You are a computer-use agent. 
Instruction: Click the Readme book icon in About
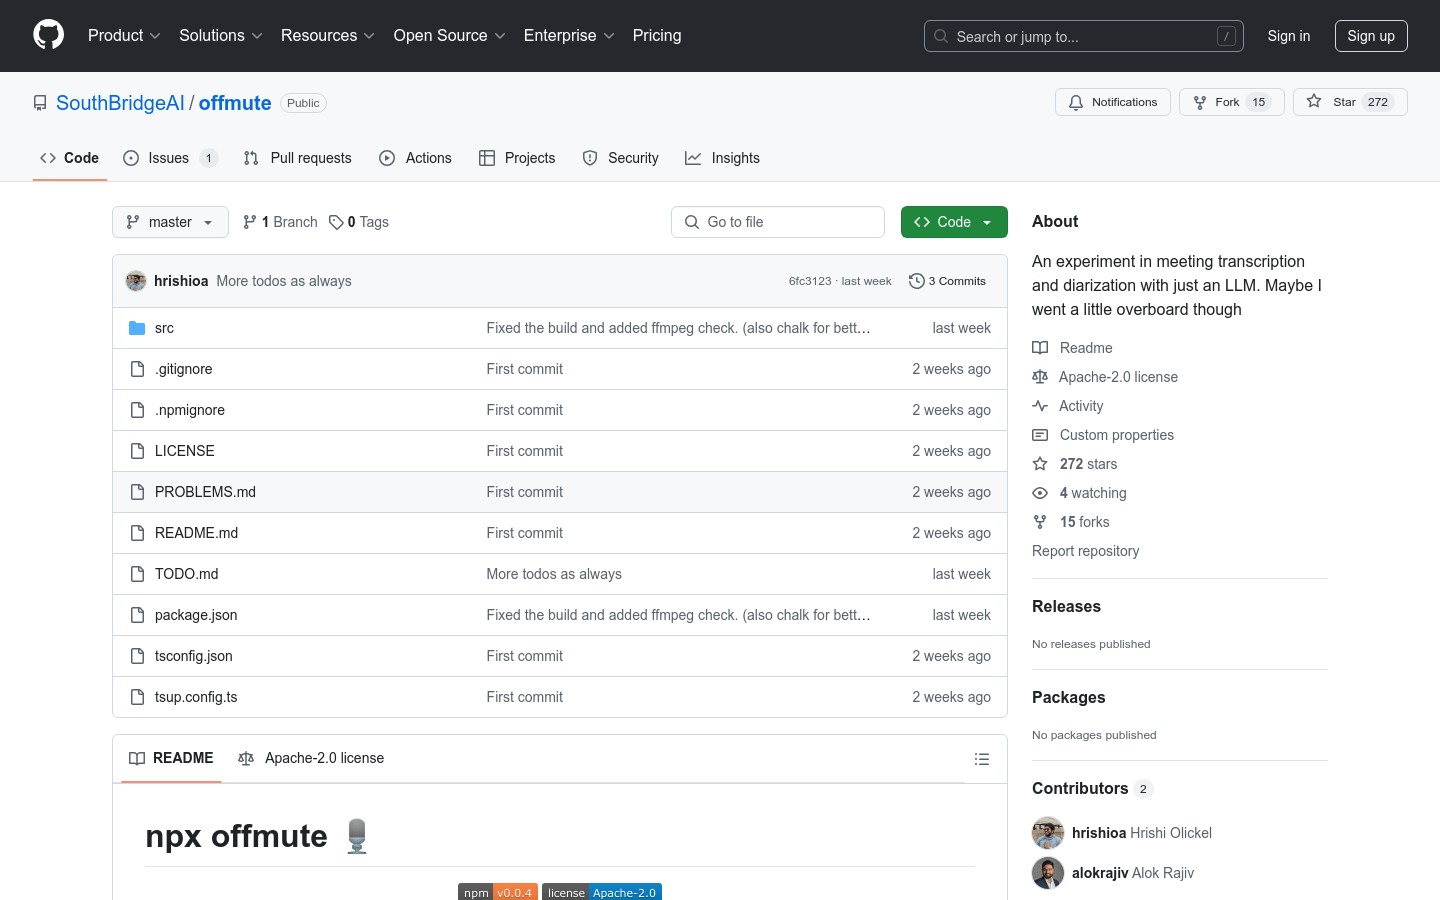[x=1040, y=348]
